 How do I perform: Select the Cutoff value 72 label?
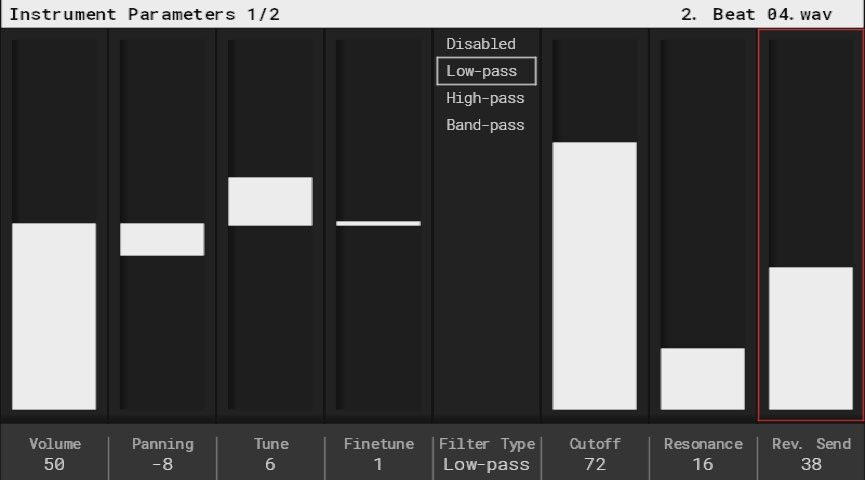(595, 464)
